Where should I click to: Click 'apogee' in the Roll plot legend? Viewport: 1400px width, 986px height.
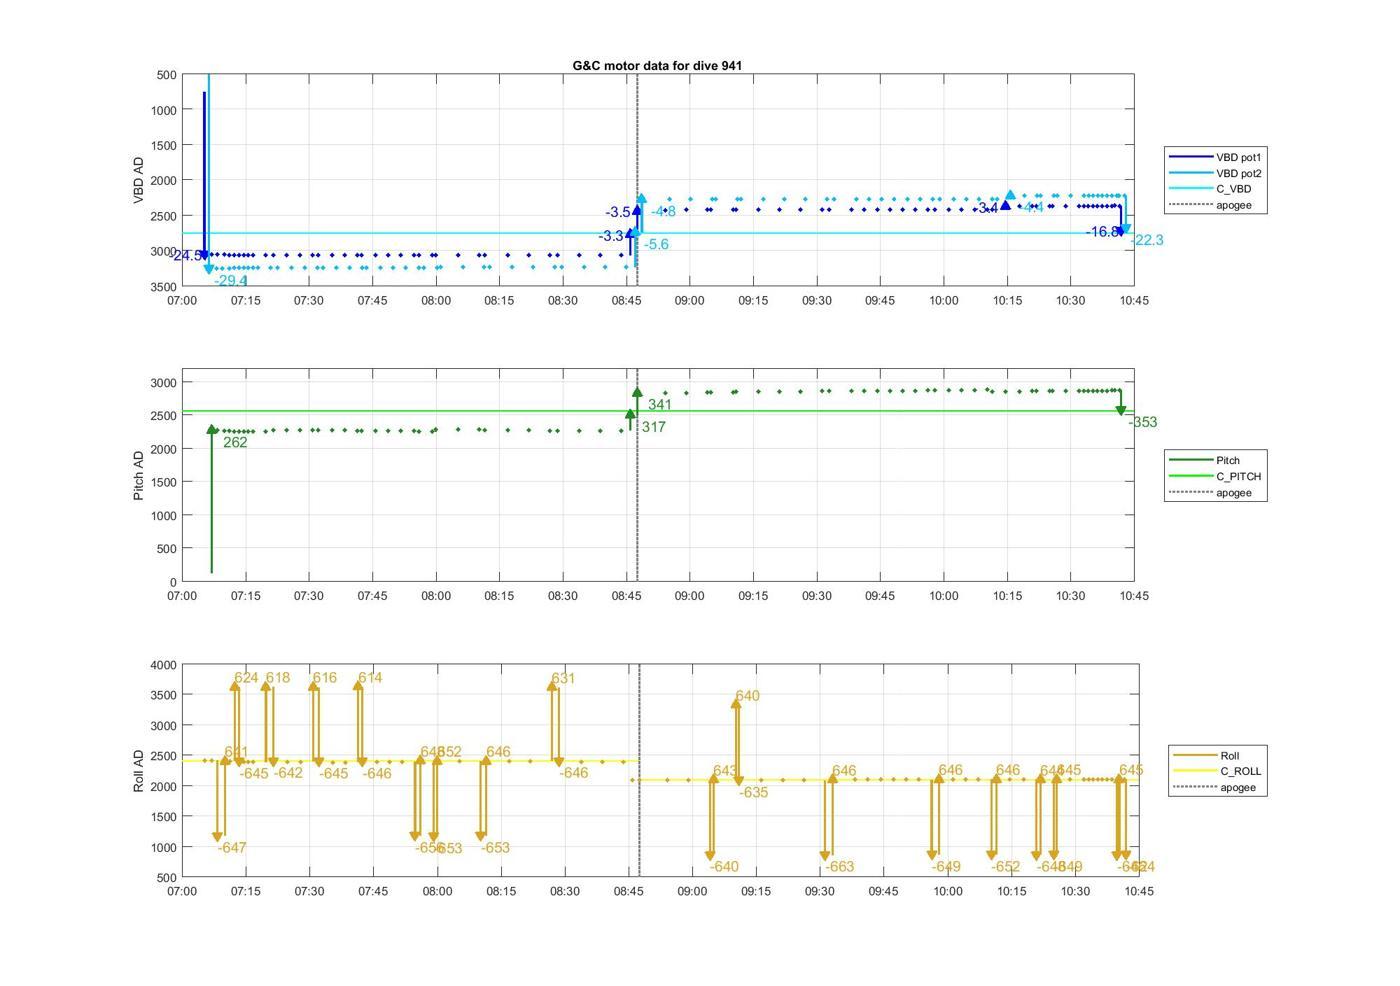click(1215, 787)
